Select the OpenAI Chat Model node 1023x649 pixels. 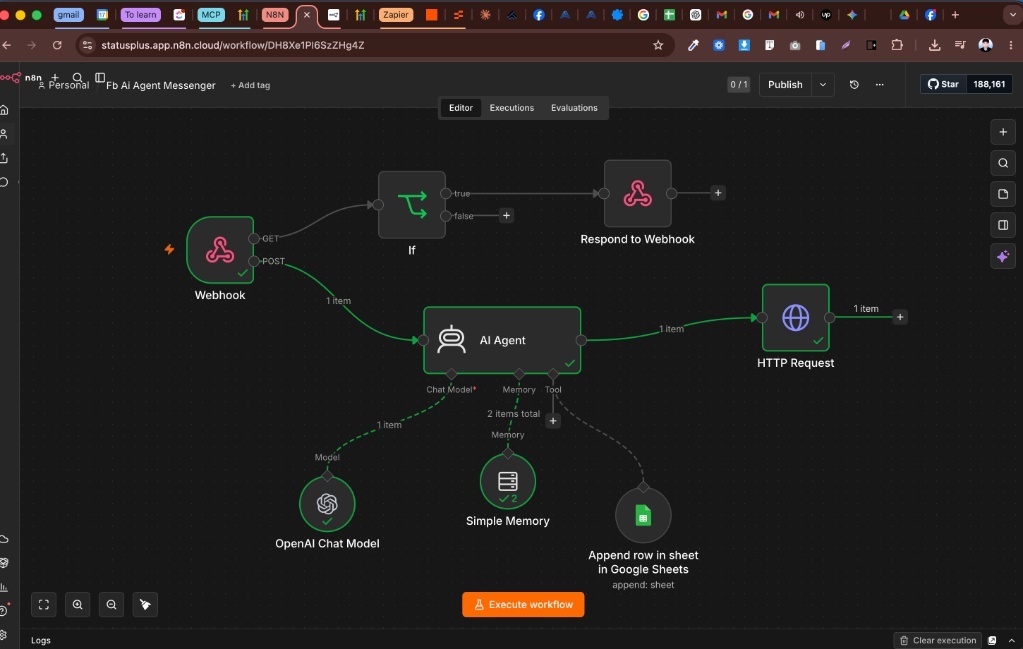click(327, 504)
